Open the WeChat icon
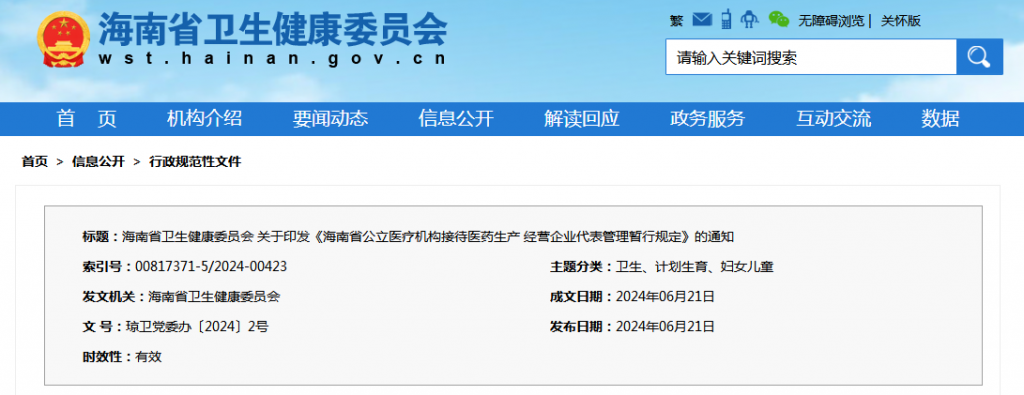This screenshot has width=1024, height=395. coord(778,20)
